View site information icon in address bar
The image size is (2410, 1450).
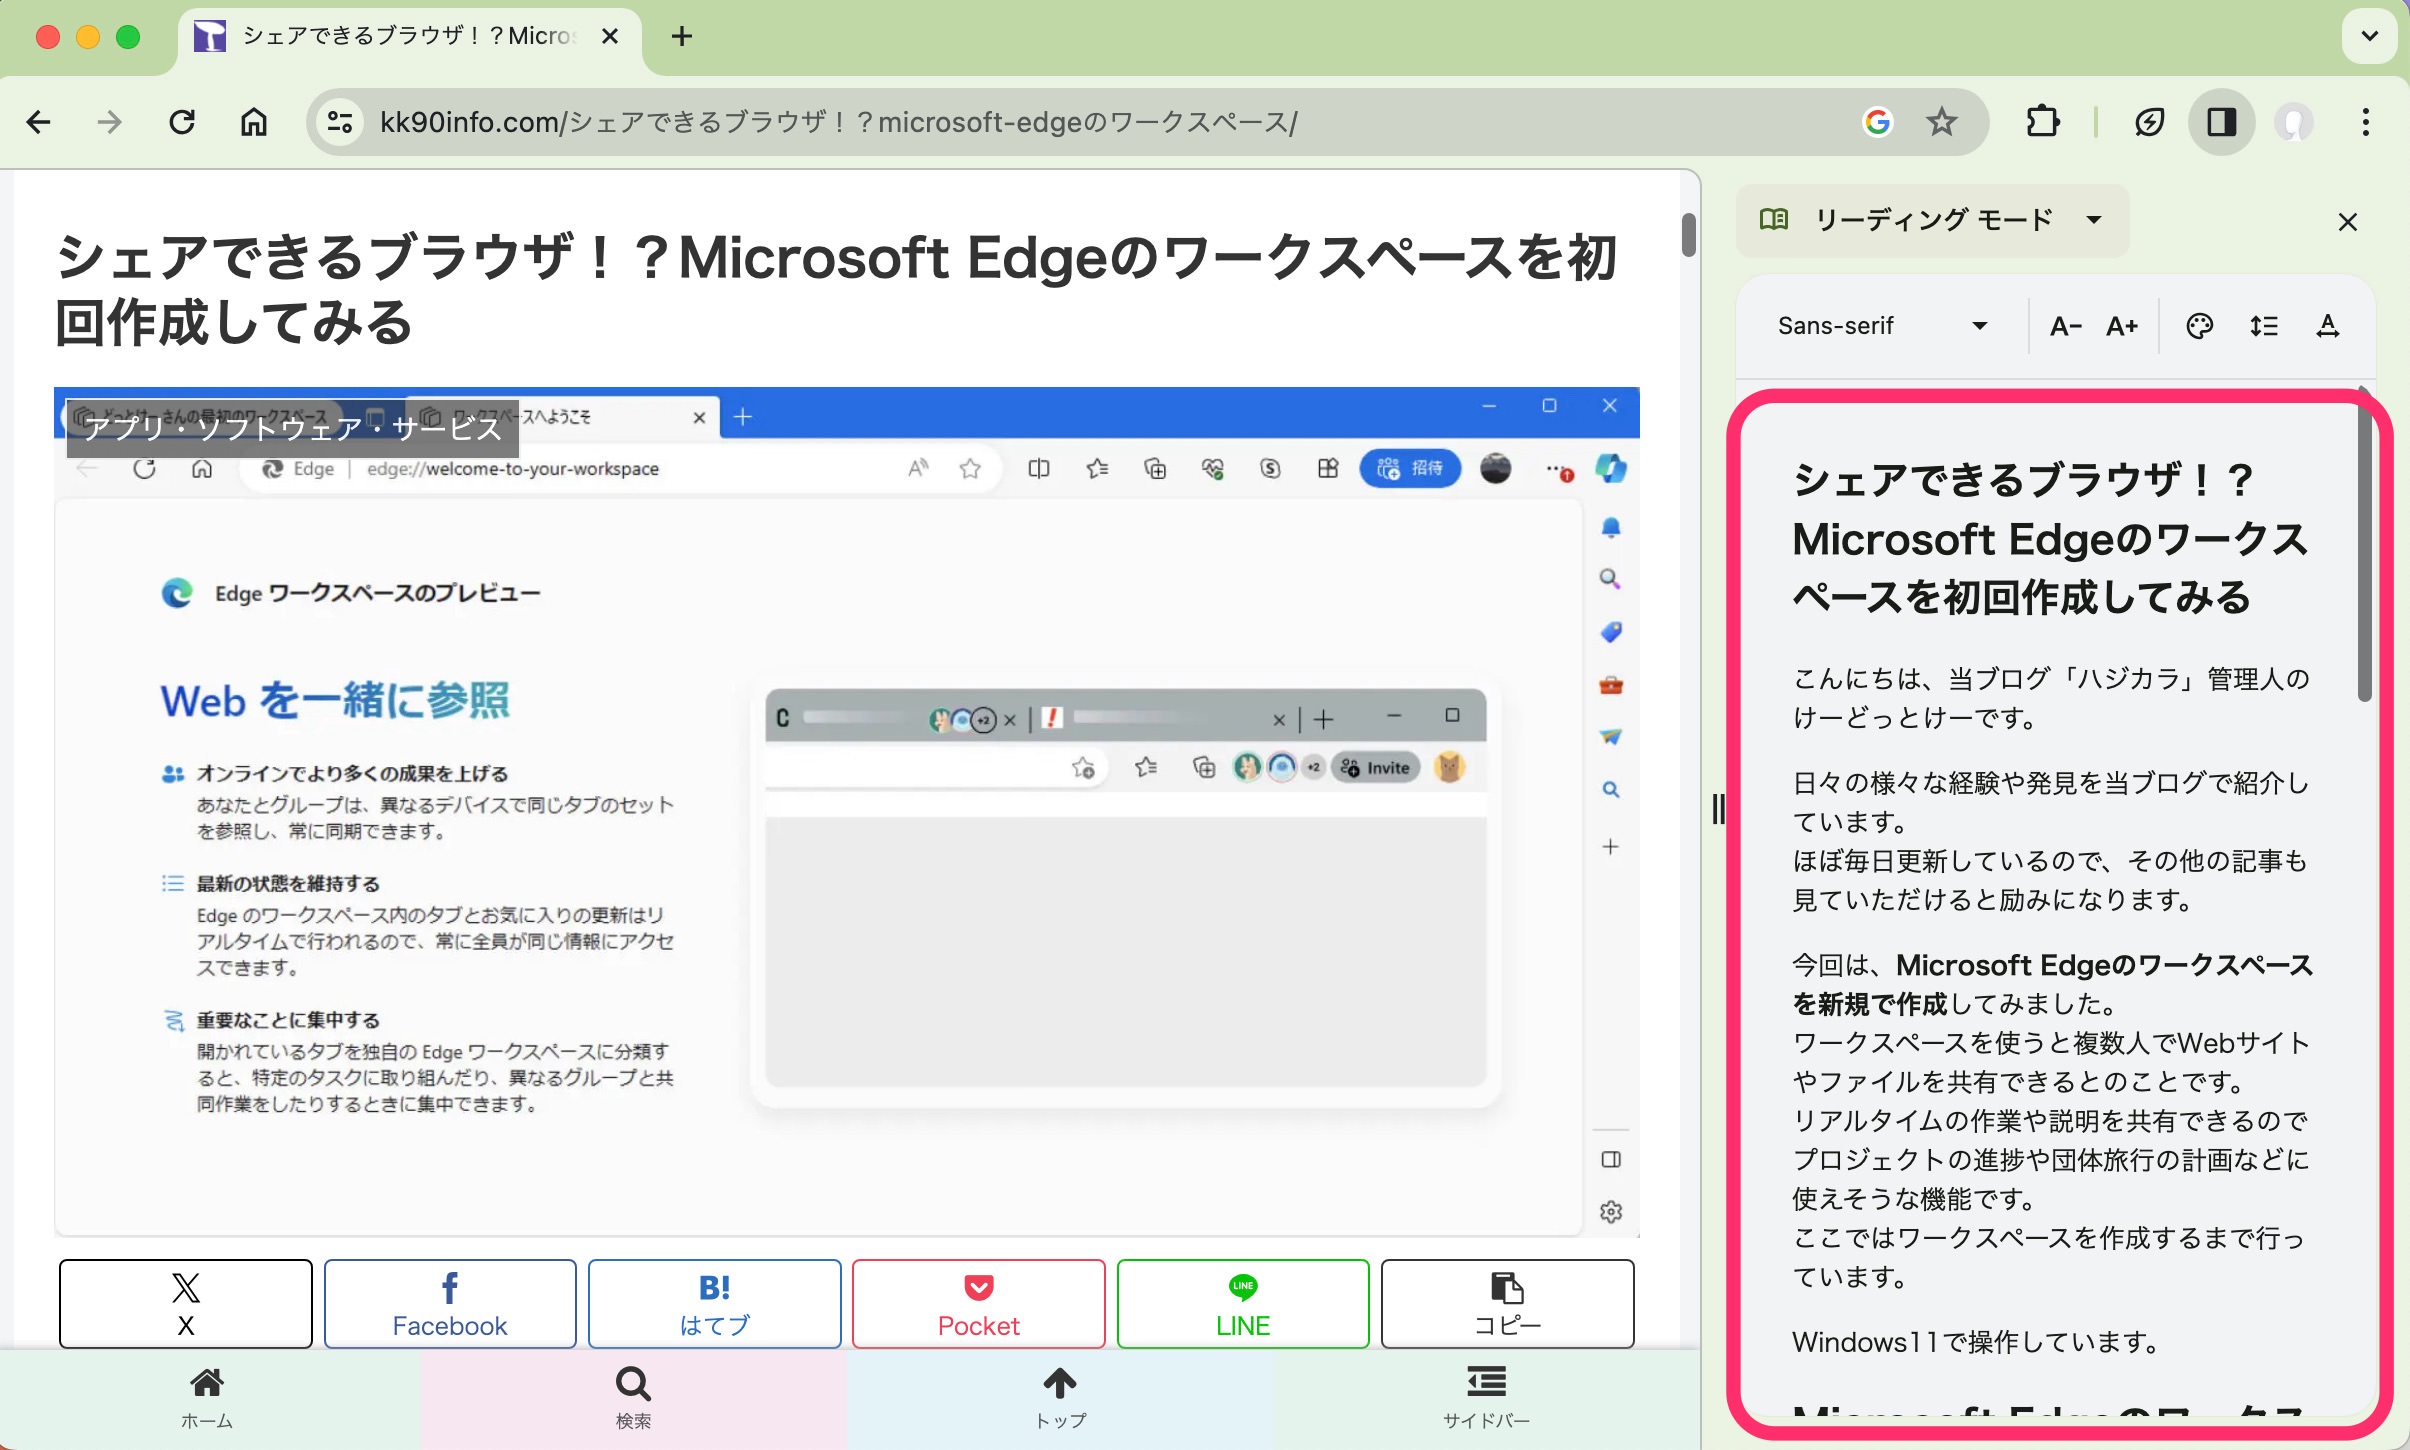click(340, 122)
